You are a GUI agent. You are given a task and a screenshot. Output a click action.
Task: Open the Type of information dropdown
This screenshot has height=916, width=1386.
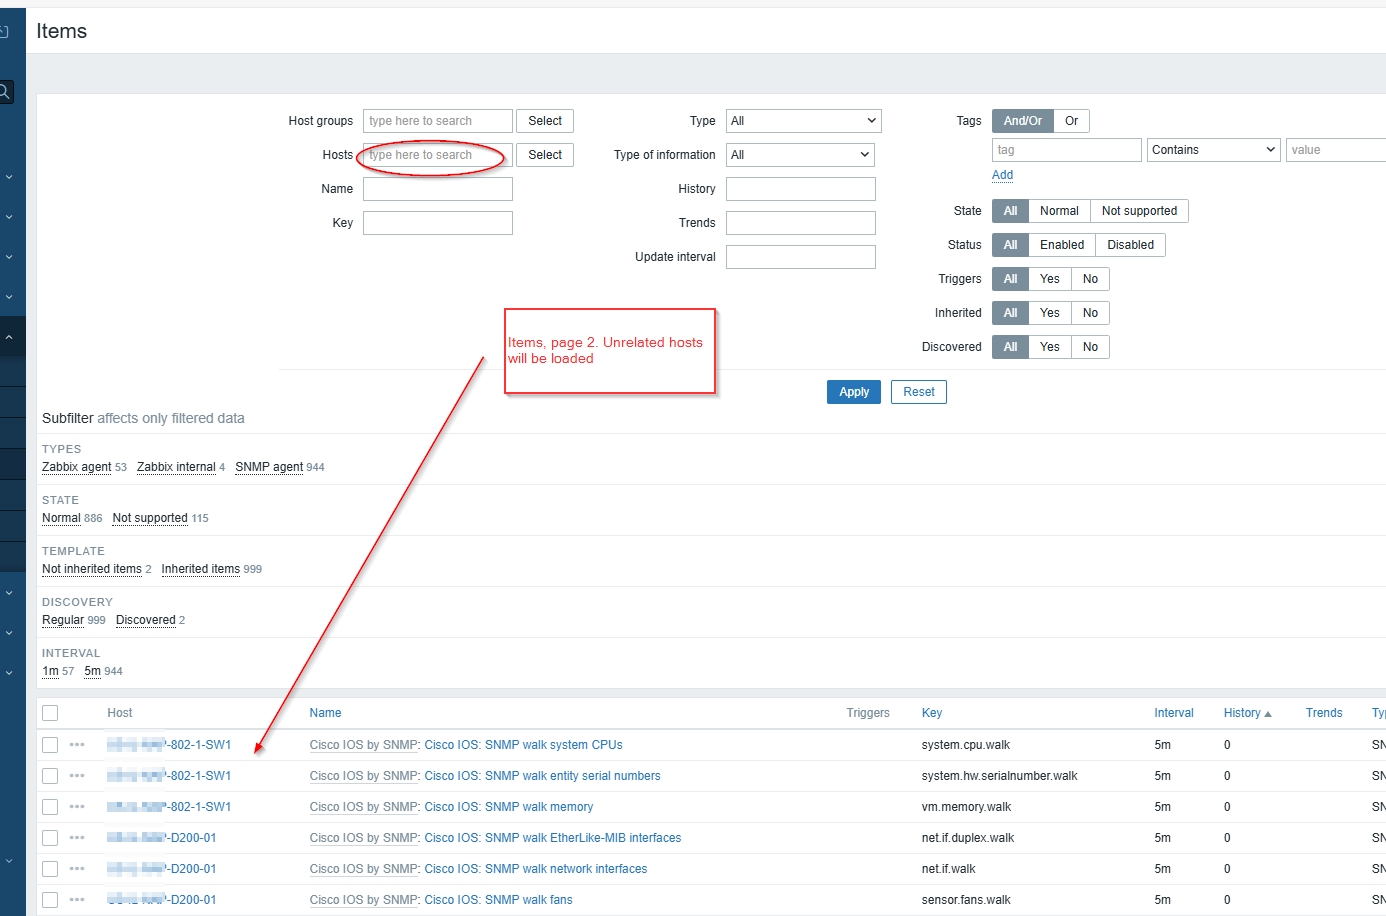pos(800,155)
